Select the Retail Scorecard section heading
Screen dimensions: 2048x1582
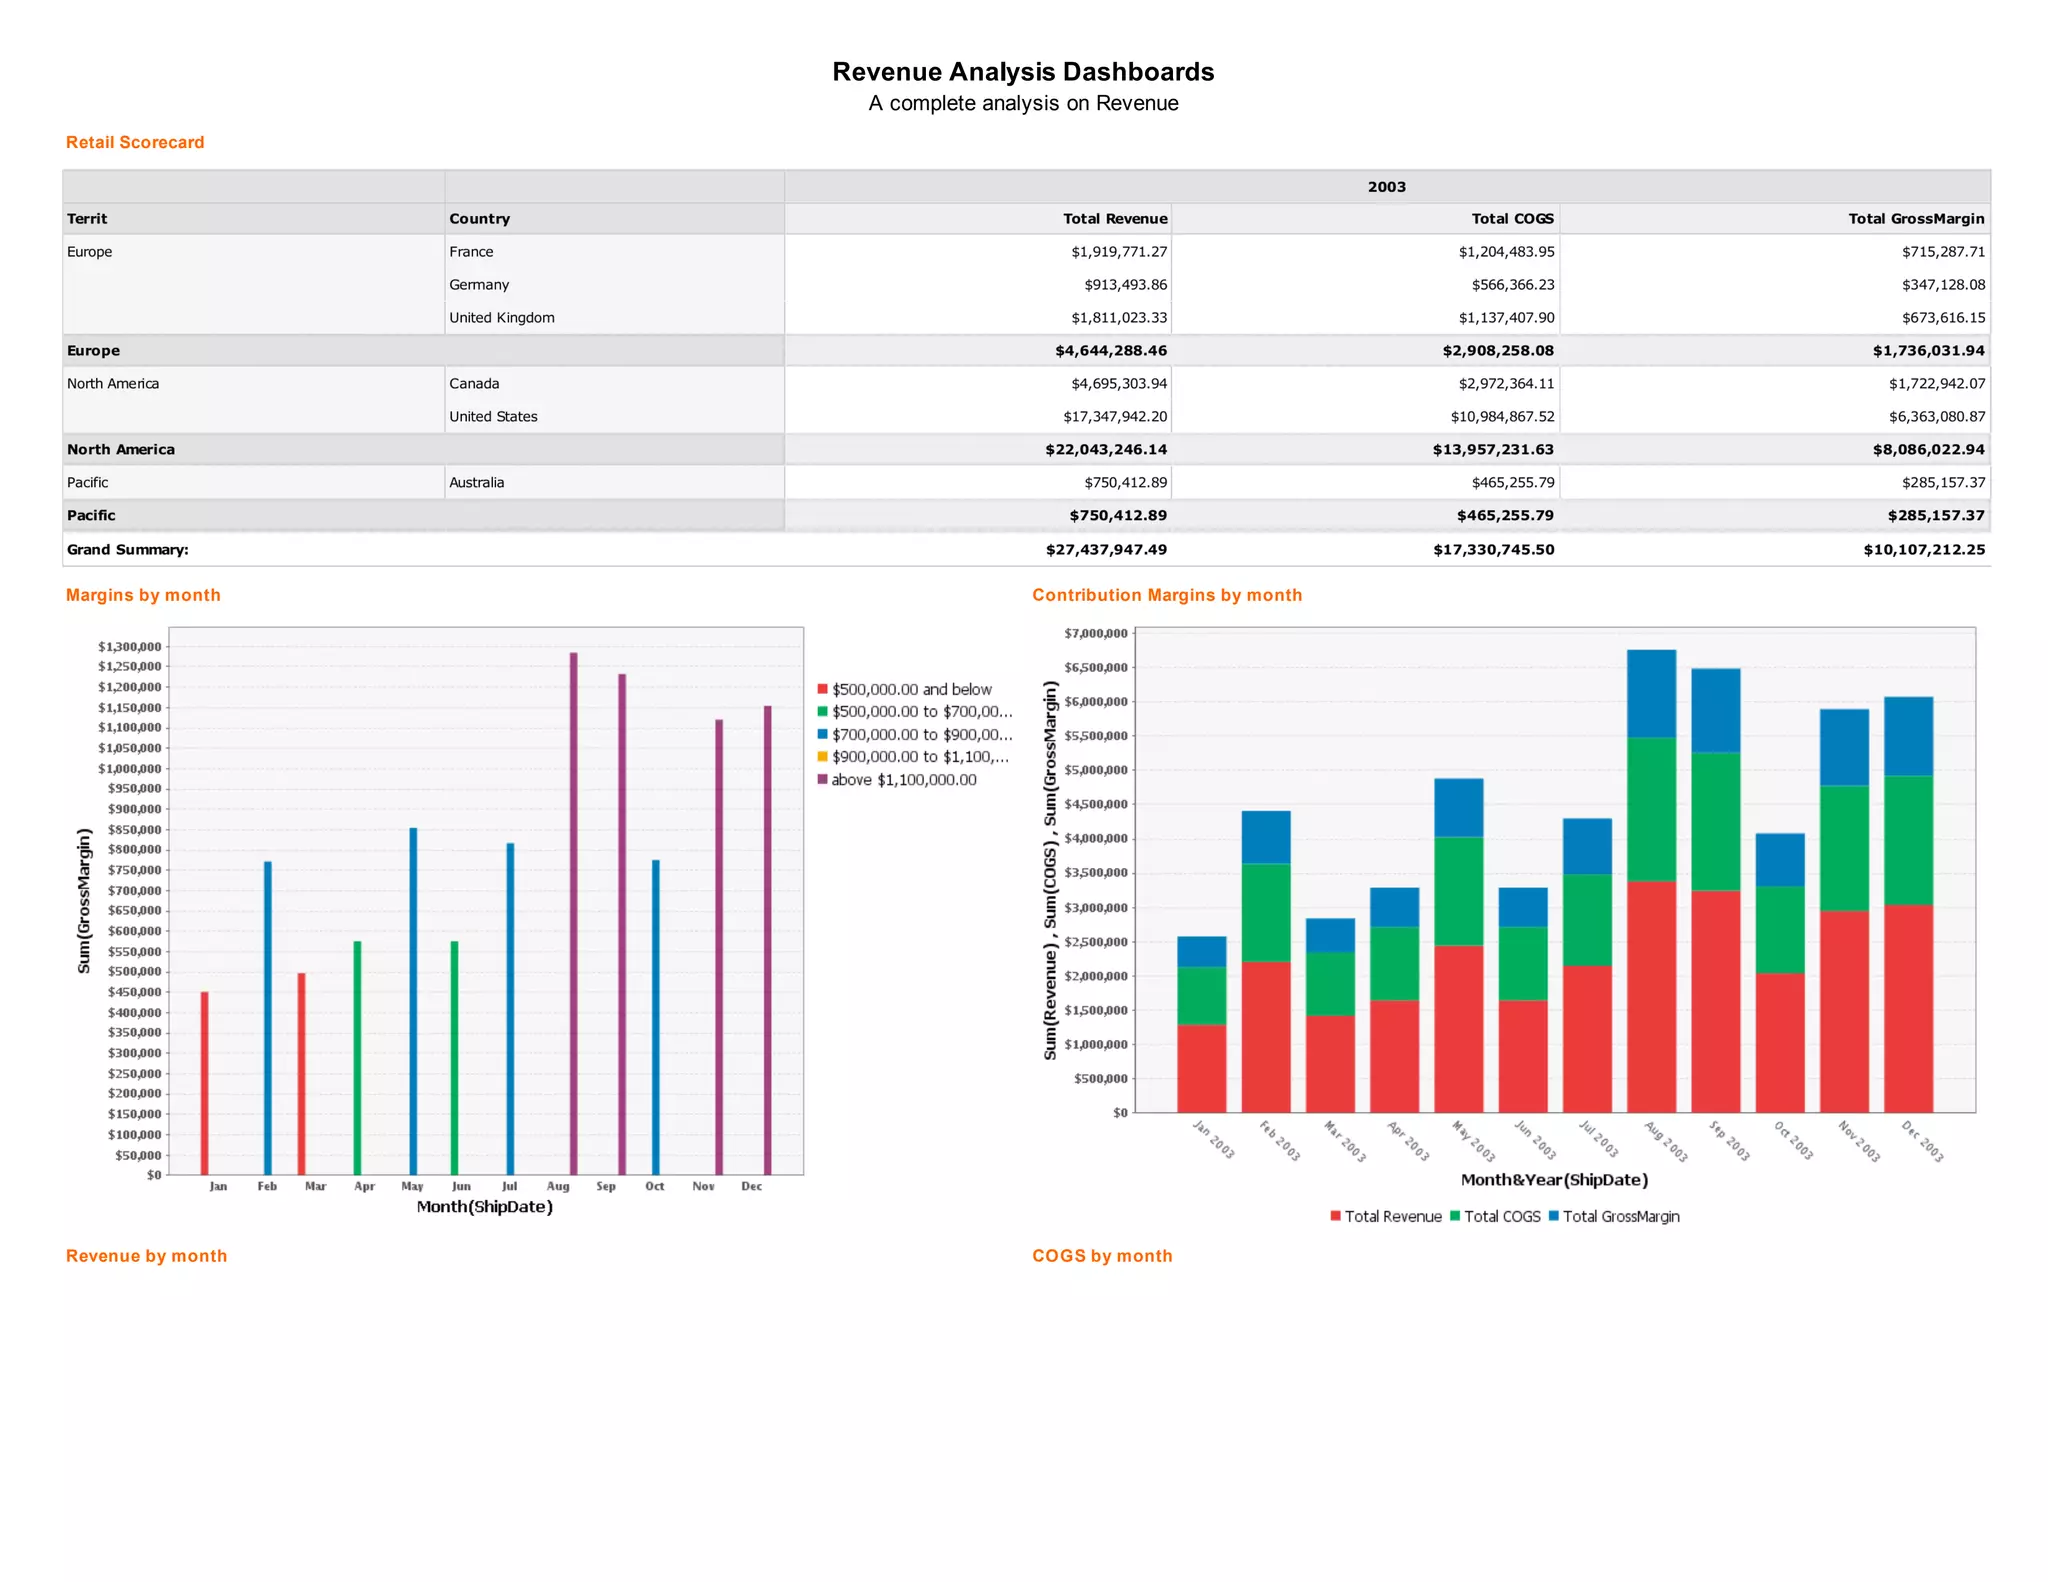(135, 142)
